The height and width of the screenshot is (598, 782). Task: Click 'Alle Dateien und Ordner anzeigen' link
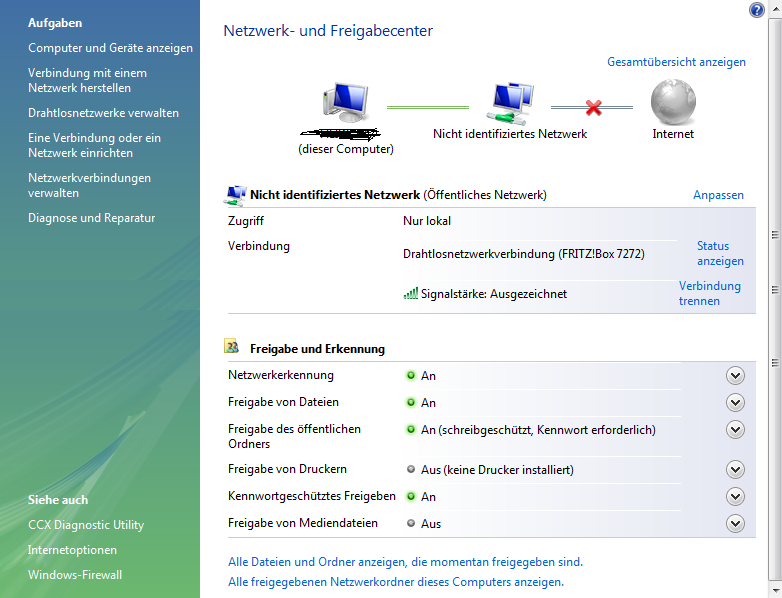click(x=405, y=562)
